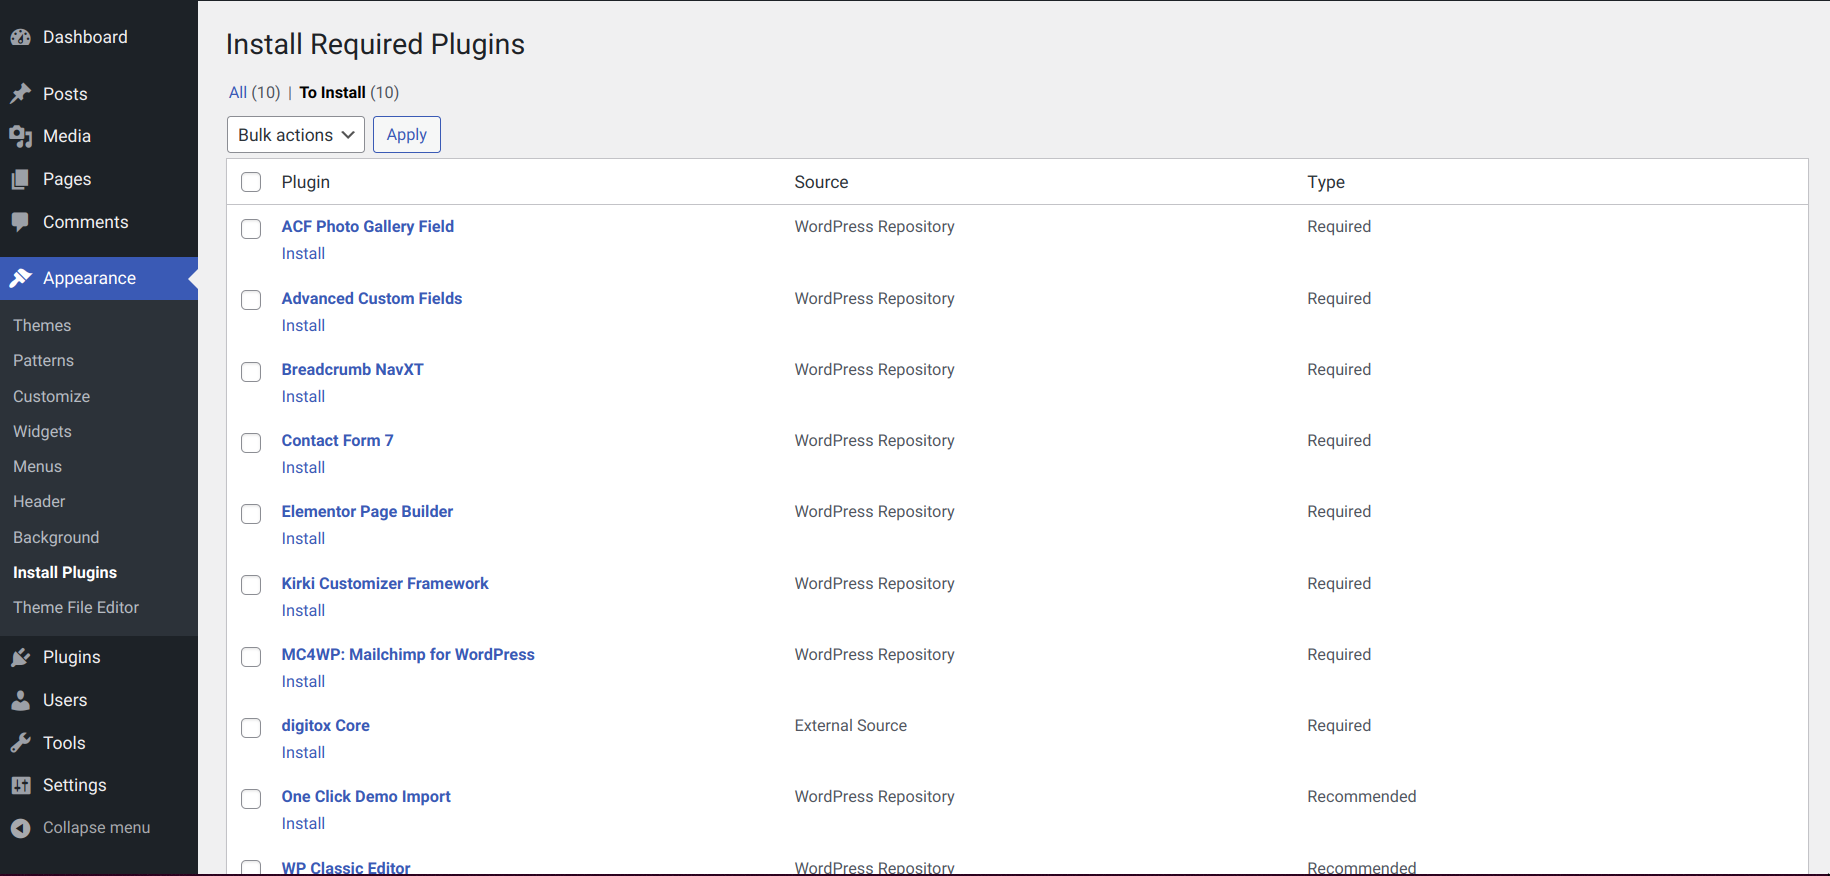This screenshot has height=876, width=1830.
Task: Install ACF Photo Gallery Field
Action: [303, 254]
